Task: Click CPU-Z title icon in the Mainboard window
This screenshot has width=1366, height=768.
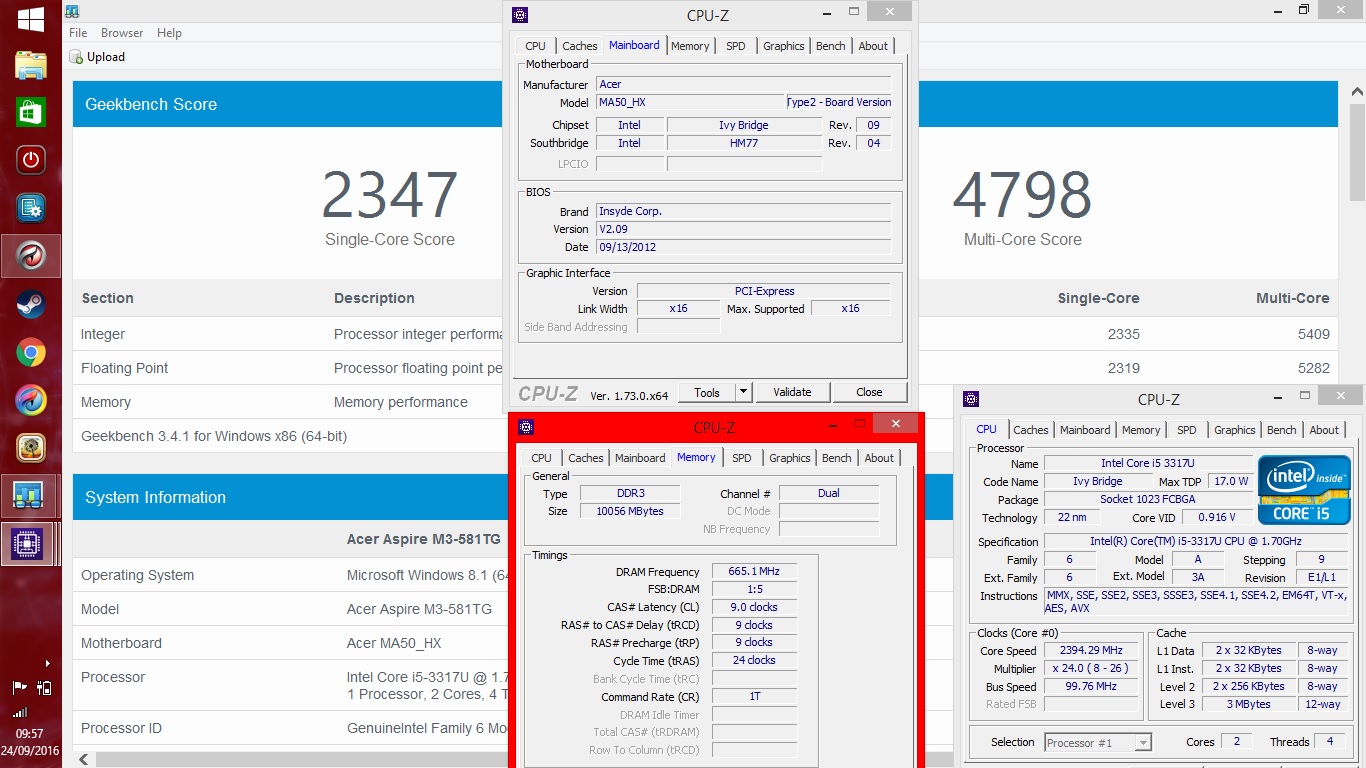Action: pos(519,15)
